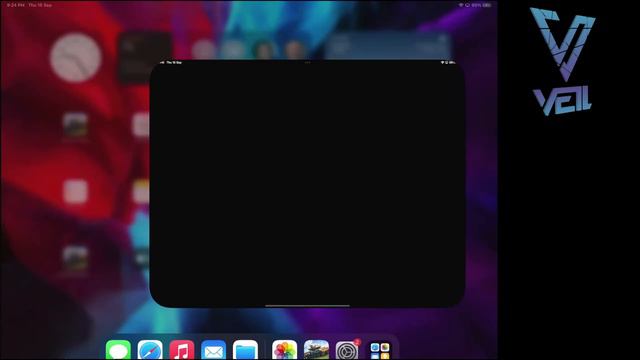Open the Photos app in dock
This screenshot has height=360, width=640.
(284, 350)
